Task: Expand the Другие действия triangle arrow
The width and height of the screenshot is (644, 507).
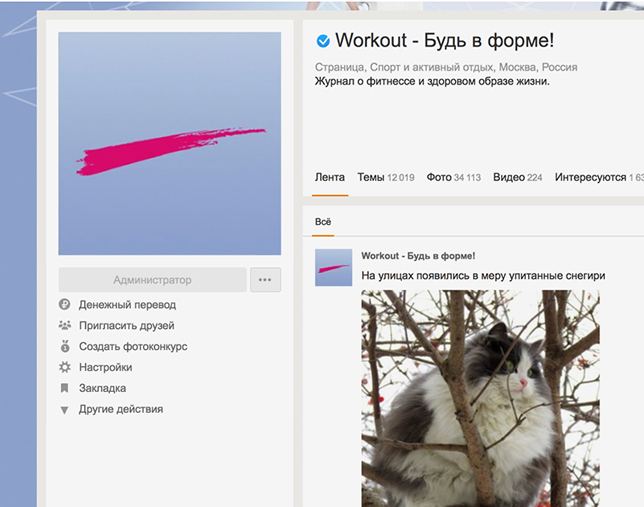Action: 64,410
